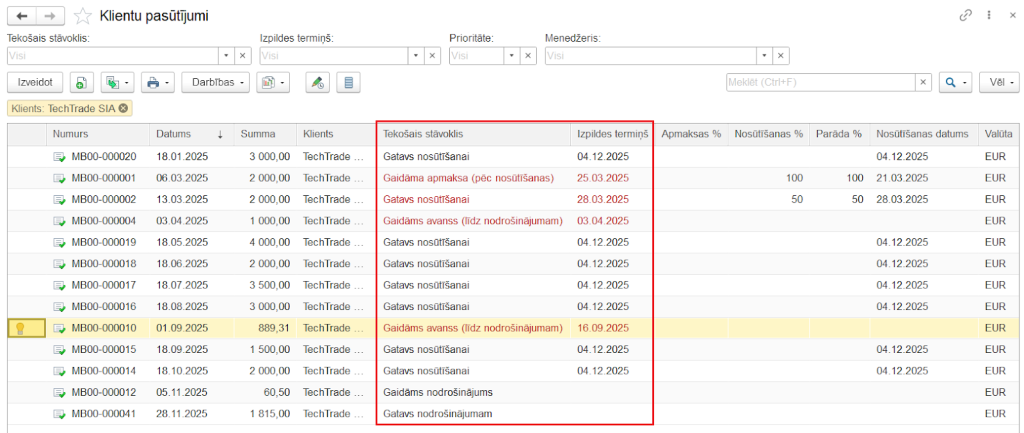Open the Darbības menu

coord(216,82)
